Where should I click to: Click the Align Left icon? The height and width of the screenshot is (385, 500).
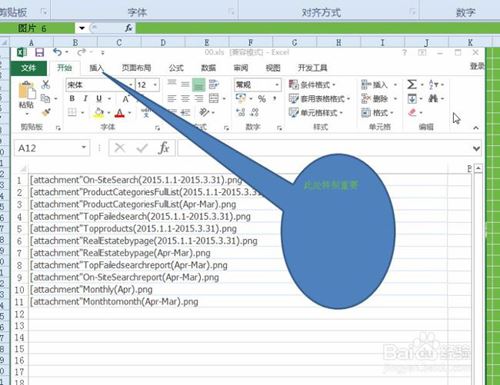[x=172, y=98]
